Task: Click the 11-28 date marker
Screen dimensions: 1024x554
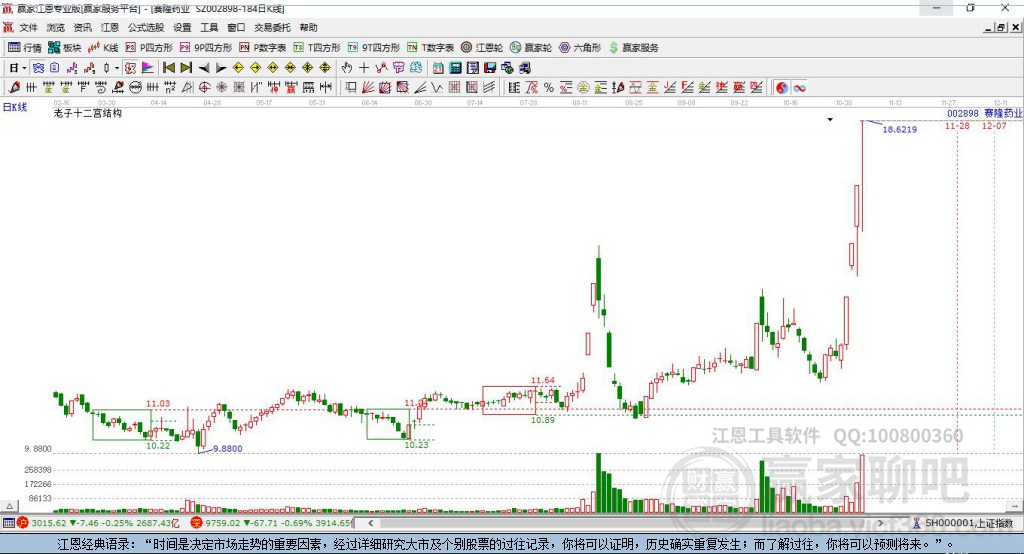Action: 957,125
